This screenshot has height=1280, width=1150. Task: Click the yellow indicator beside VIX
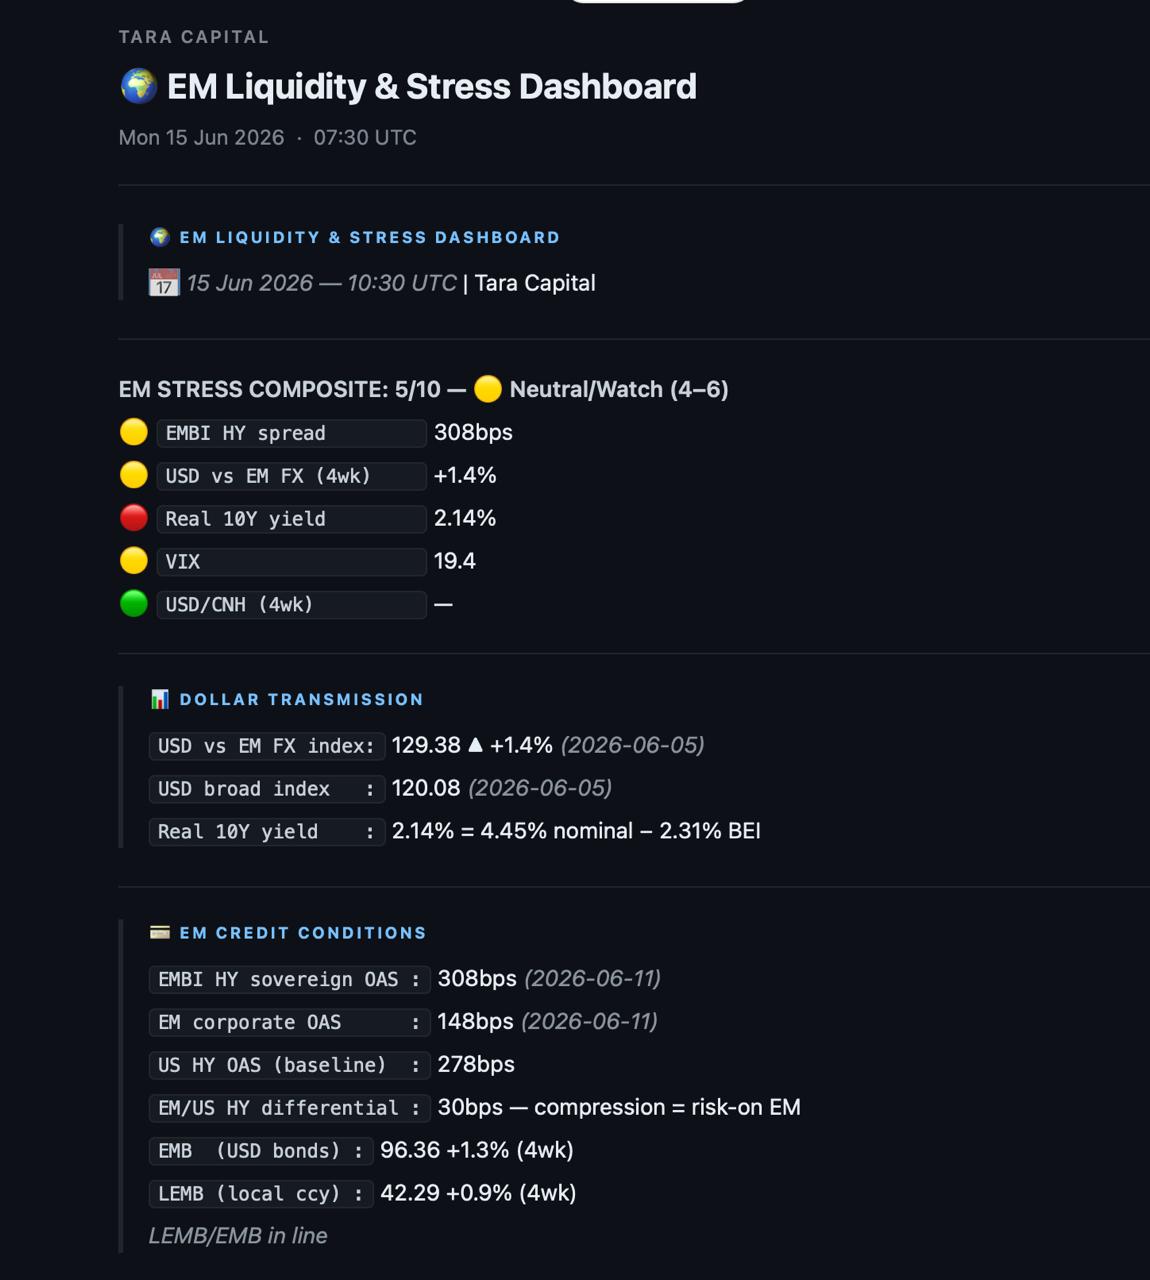point(134,561)
